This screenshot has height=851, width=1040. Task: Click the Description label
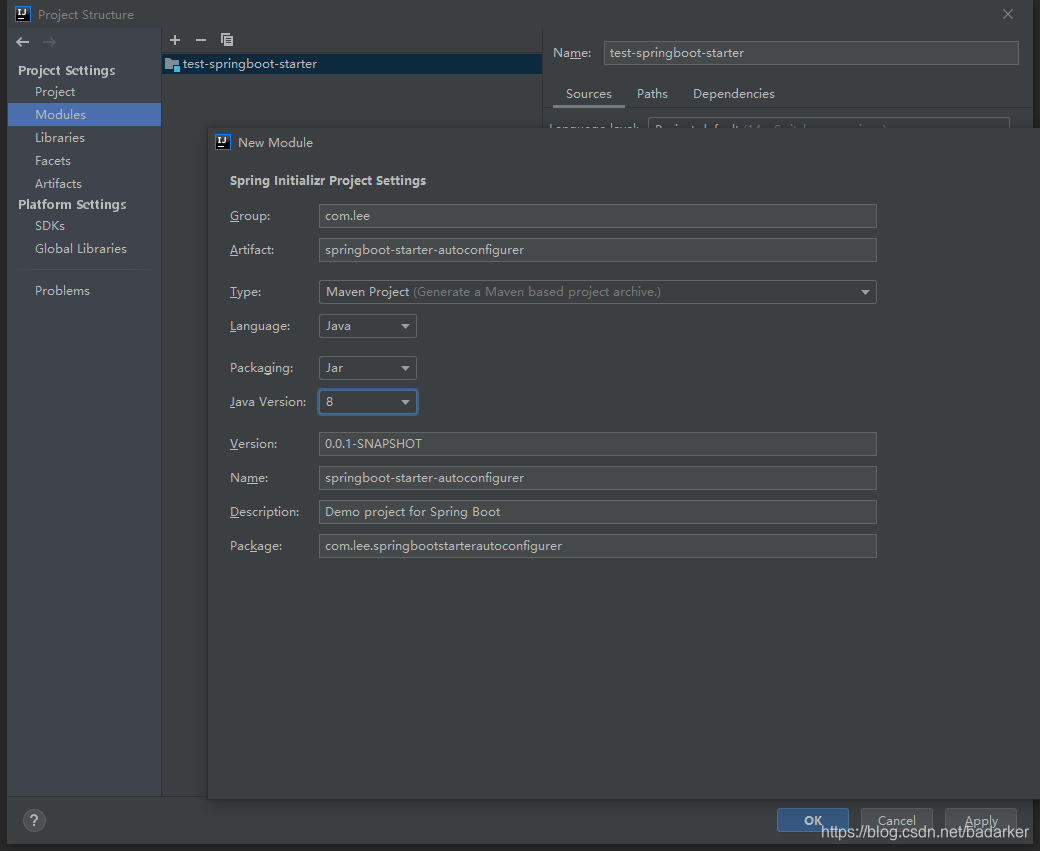[x=265, y=512]
